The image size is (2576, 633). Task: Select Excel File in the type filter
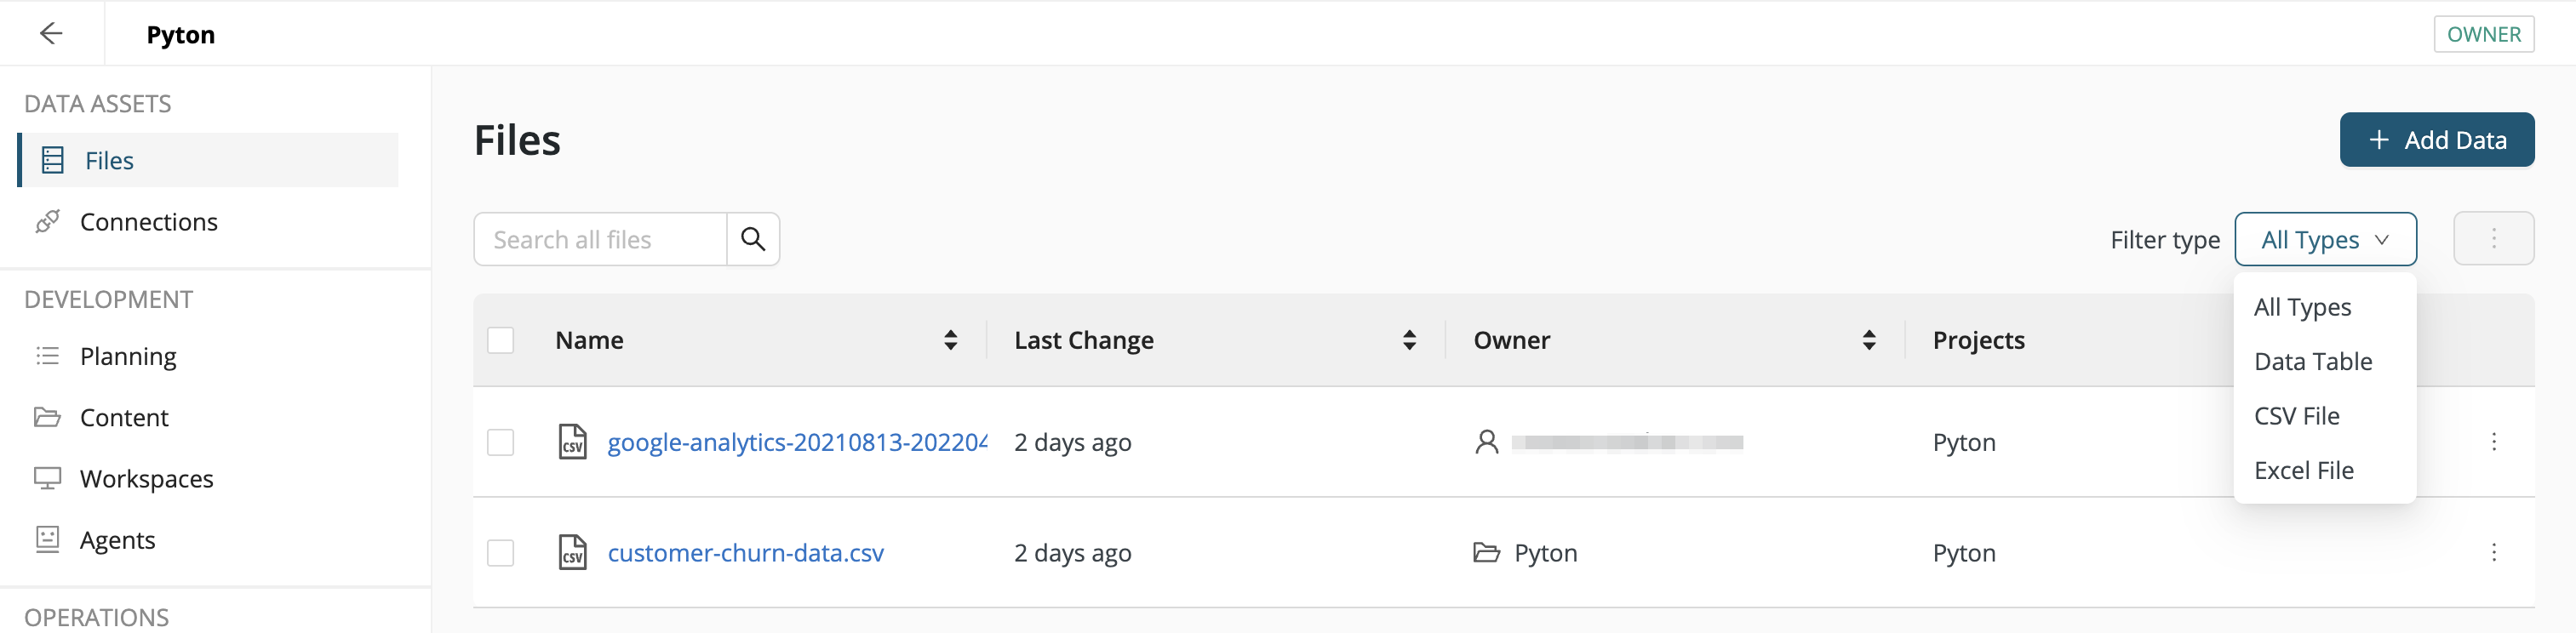click(2304, 469)
